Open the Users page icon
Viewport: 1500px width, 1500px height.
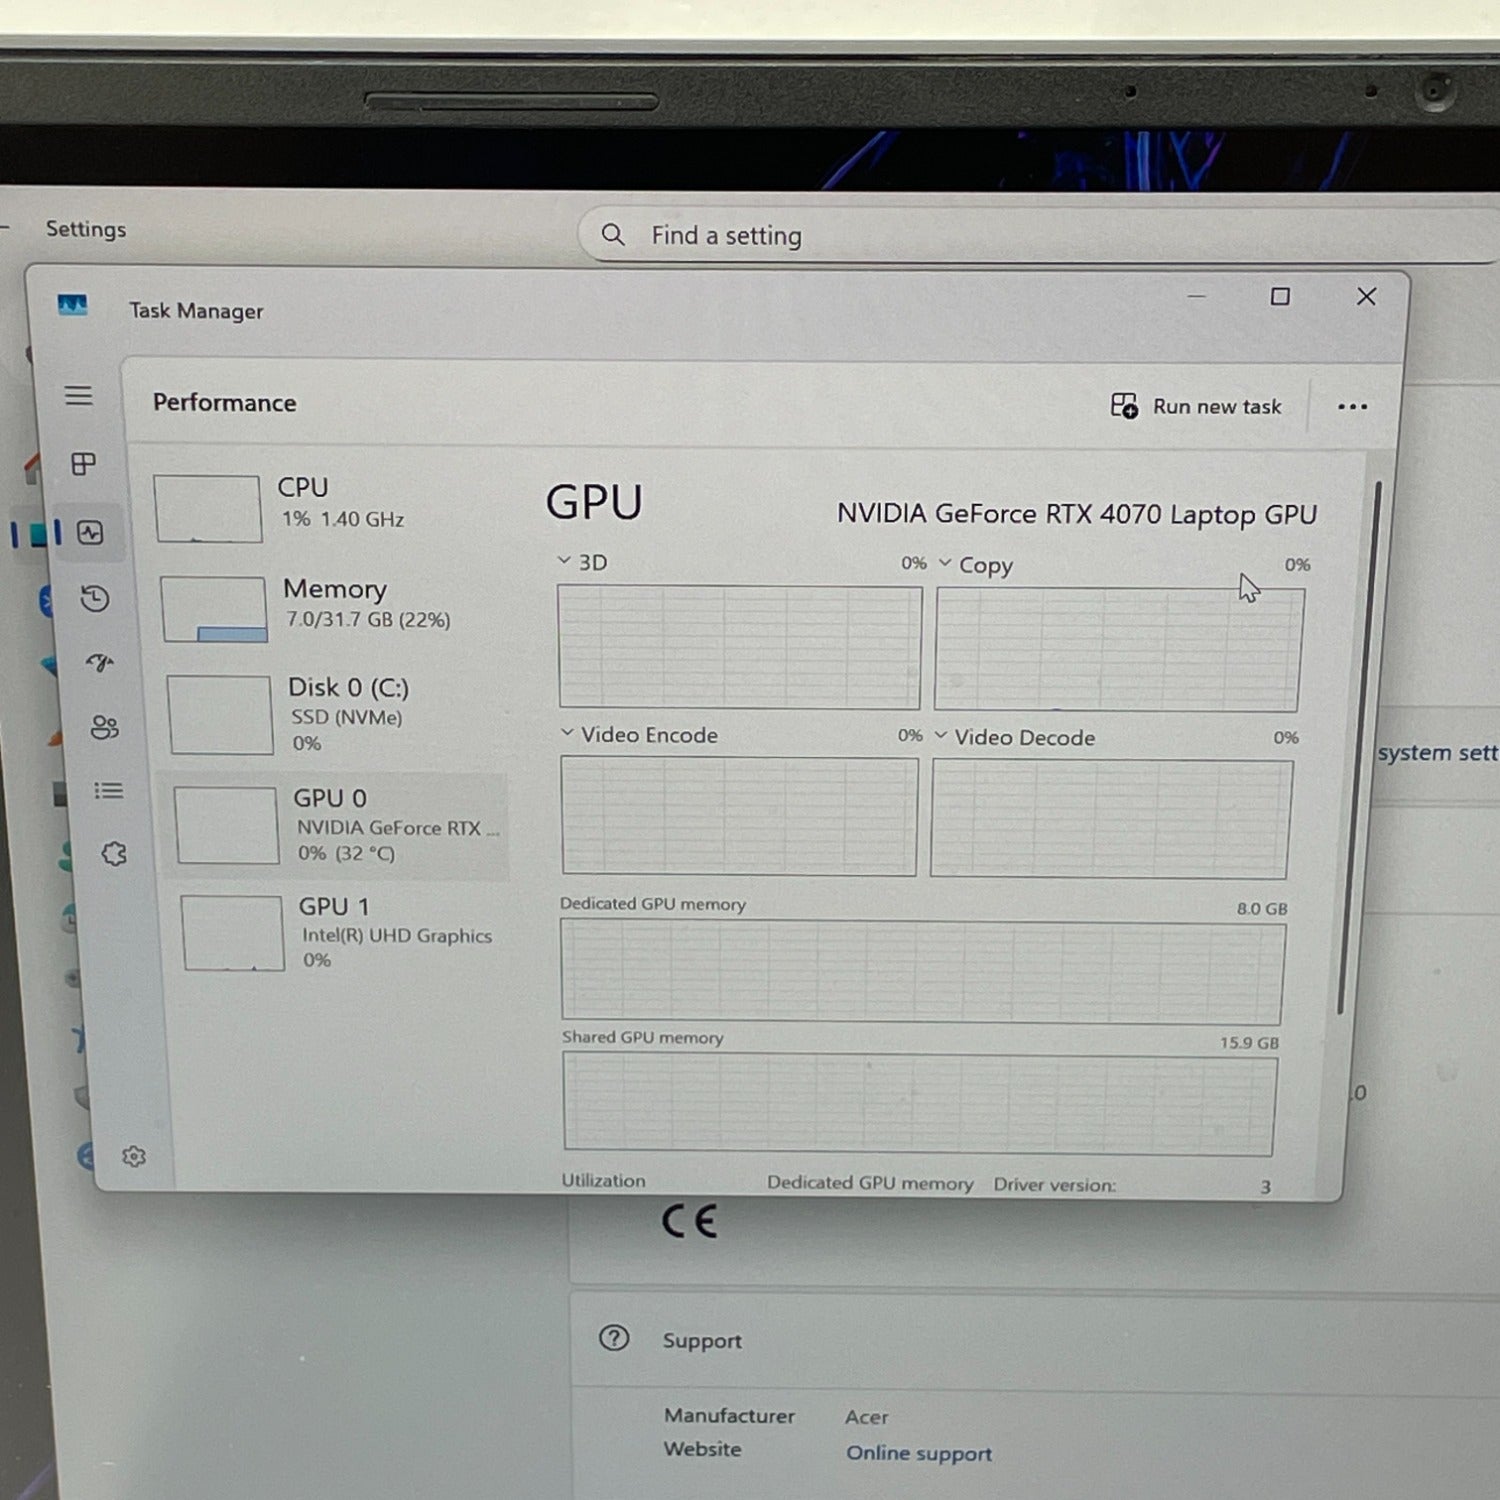tap(104, 727)
